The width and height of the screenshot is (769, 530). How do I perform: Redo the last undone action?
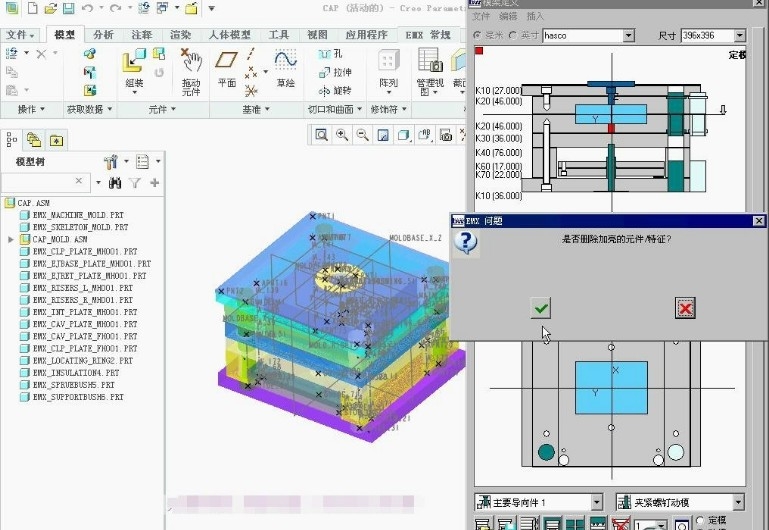tap(116, 8)
